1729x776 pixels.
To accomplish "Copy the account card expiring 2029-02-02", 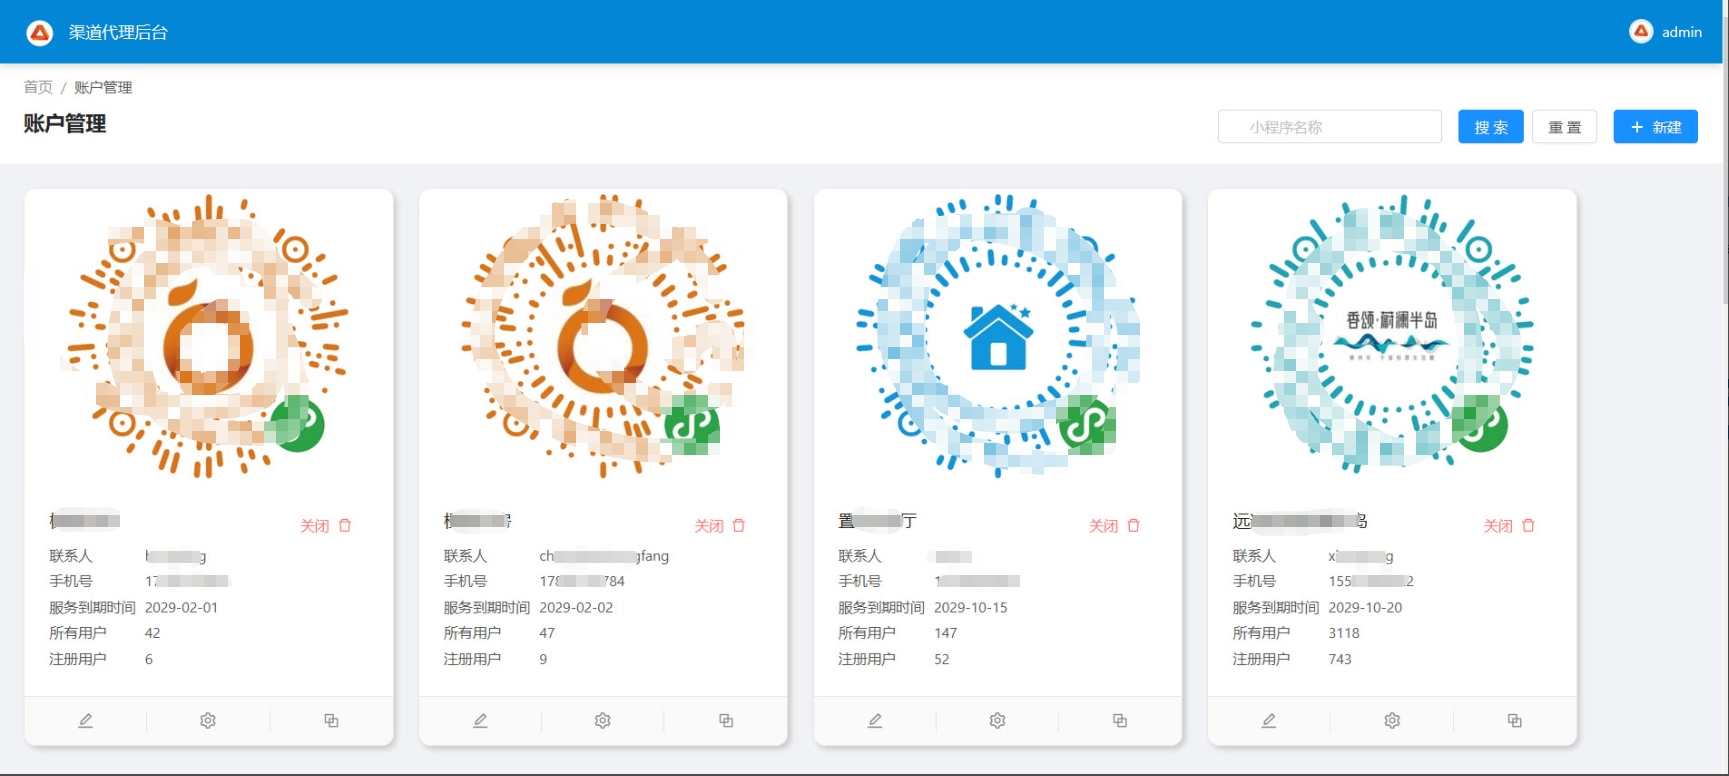I will [726, 721].
